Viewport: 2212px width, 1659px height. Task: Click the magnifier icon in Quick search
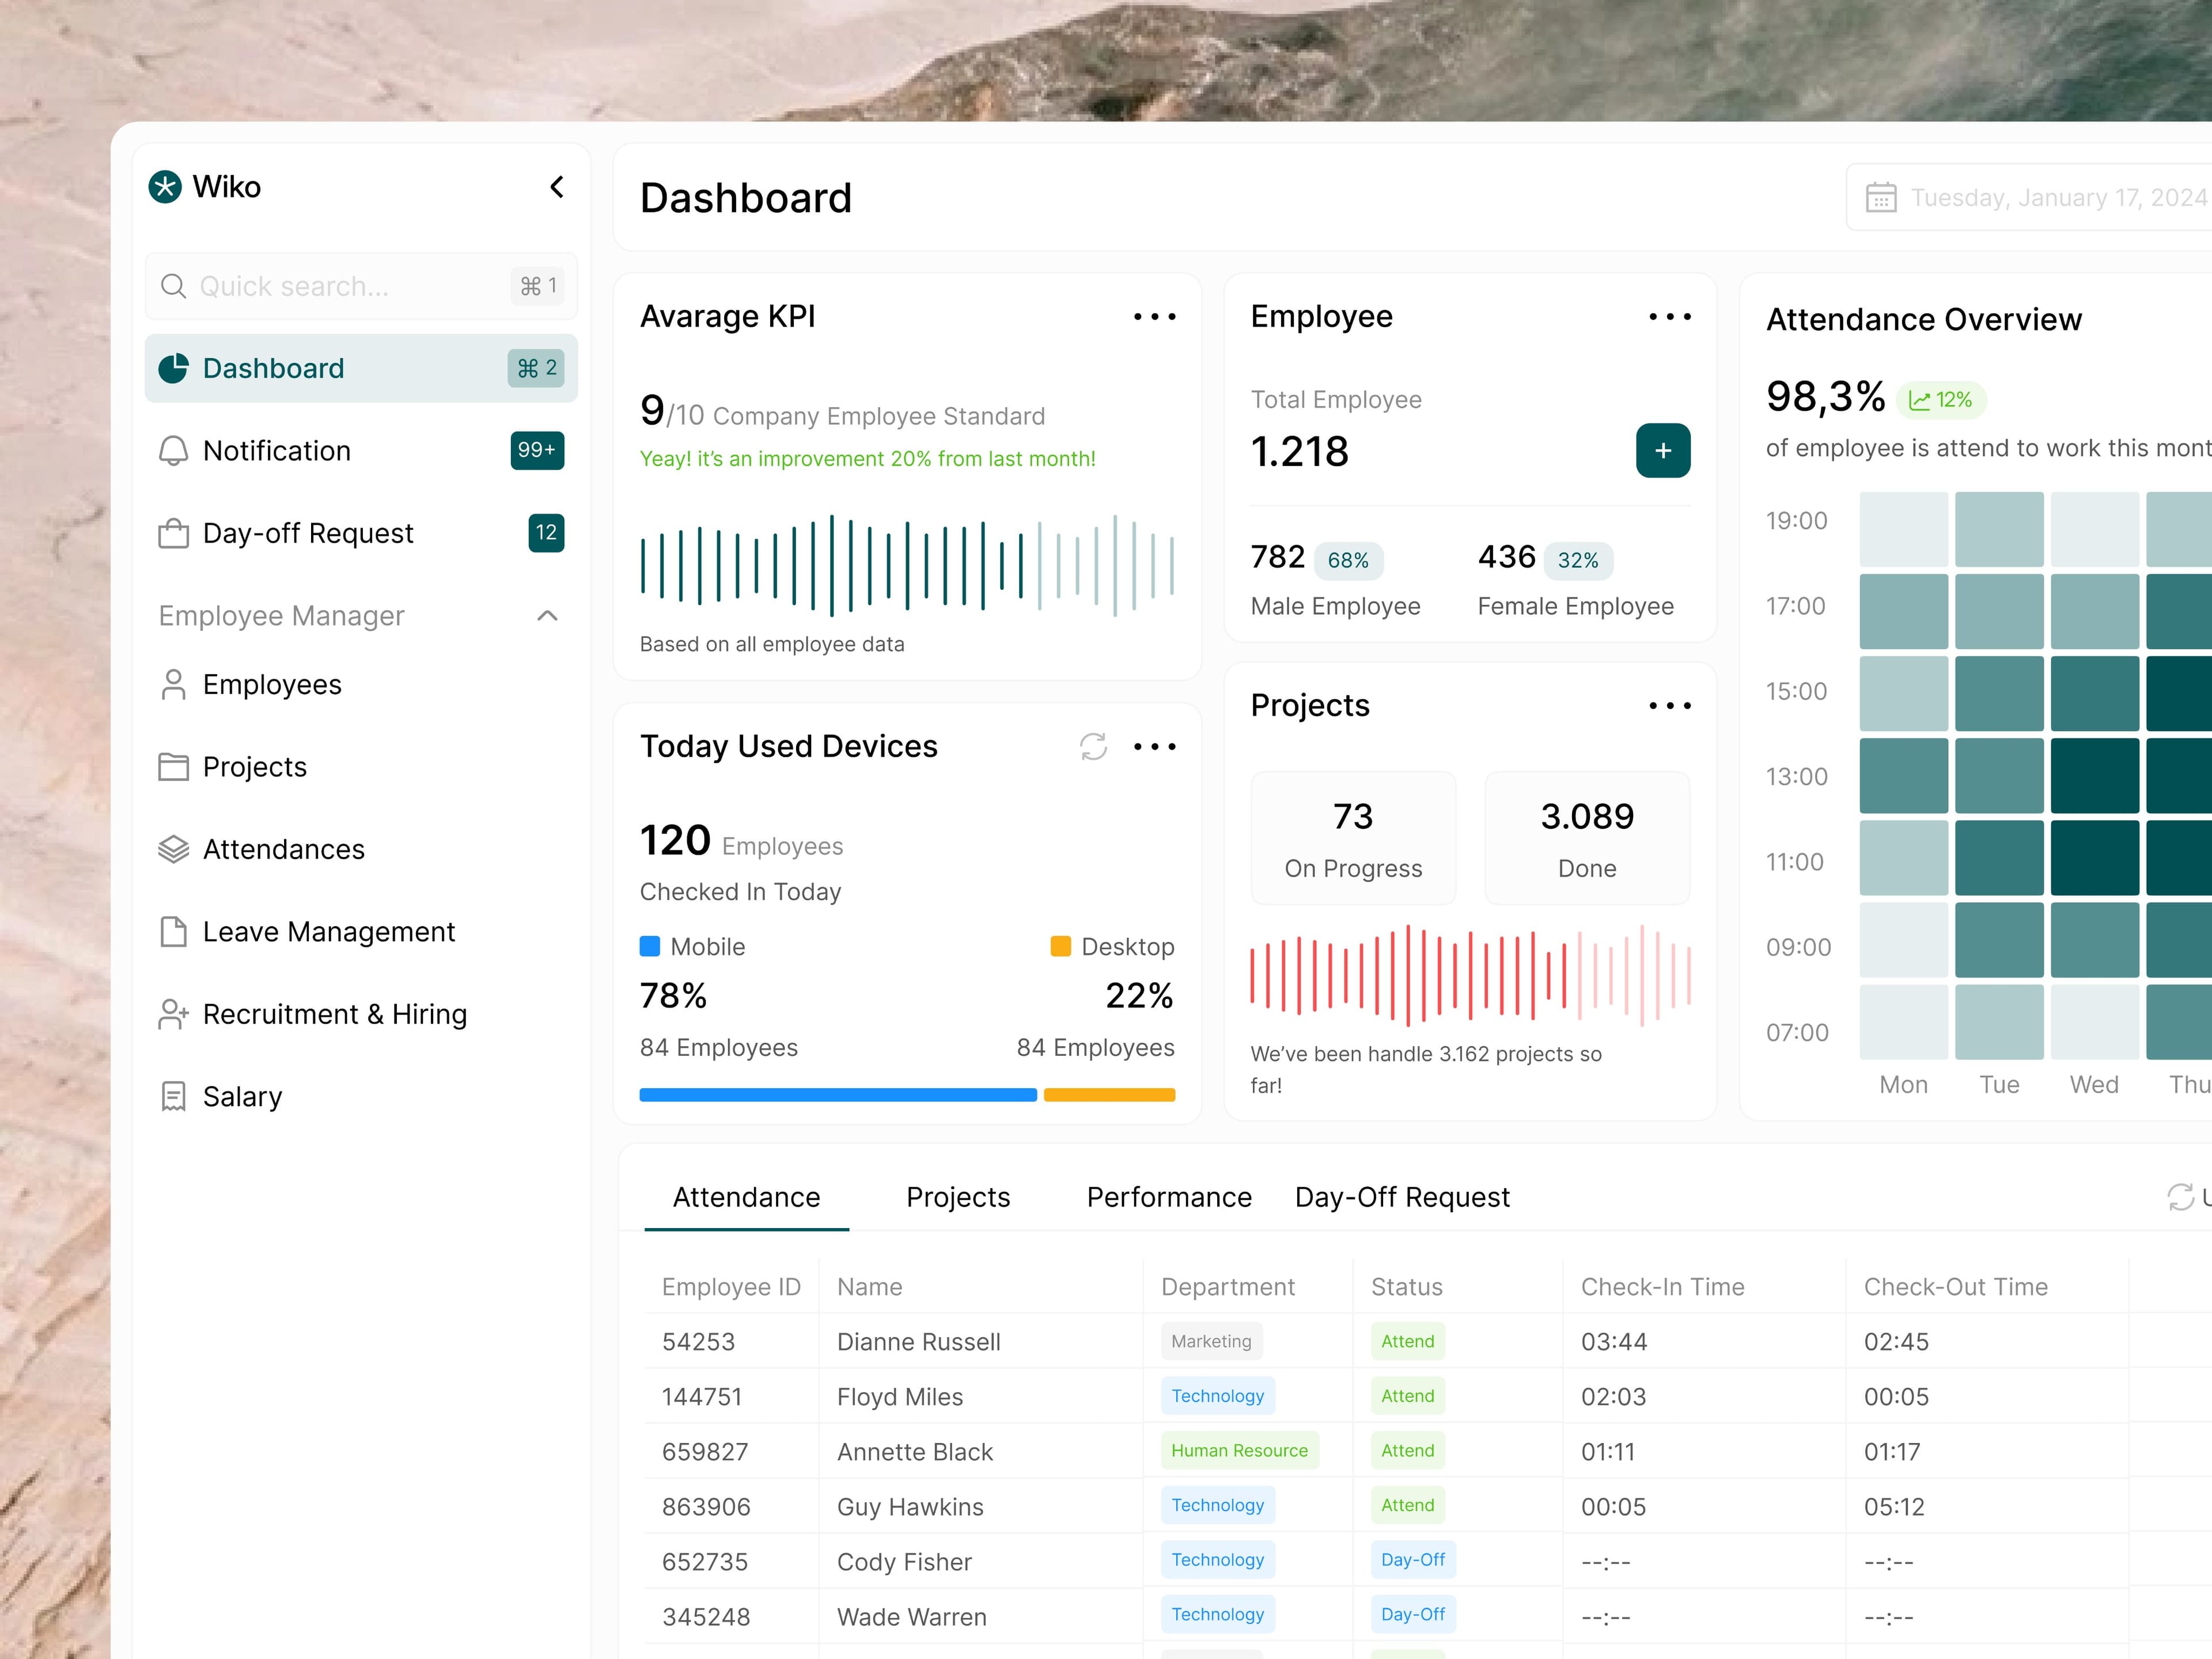coord(173,286)
